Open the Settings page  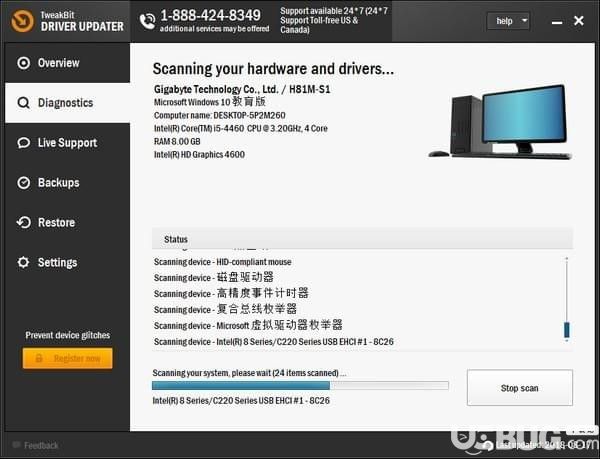[x=67, y=262]
